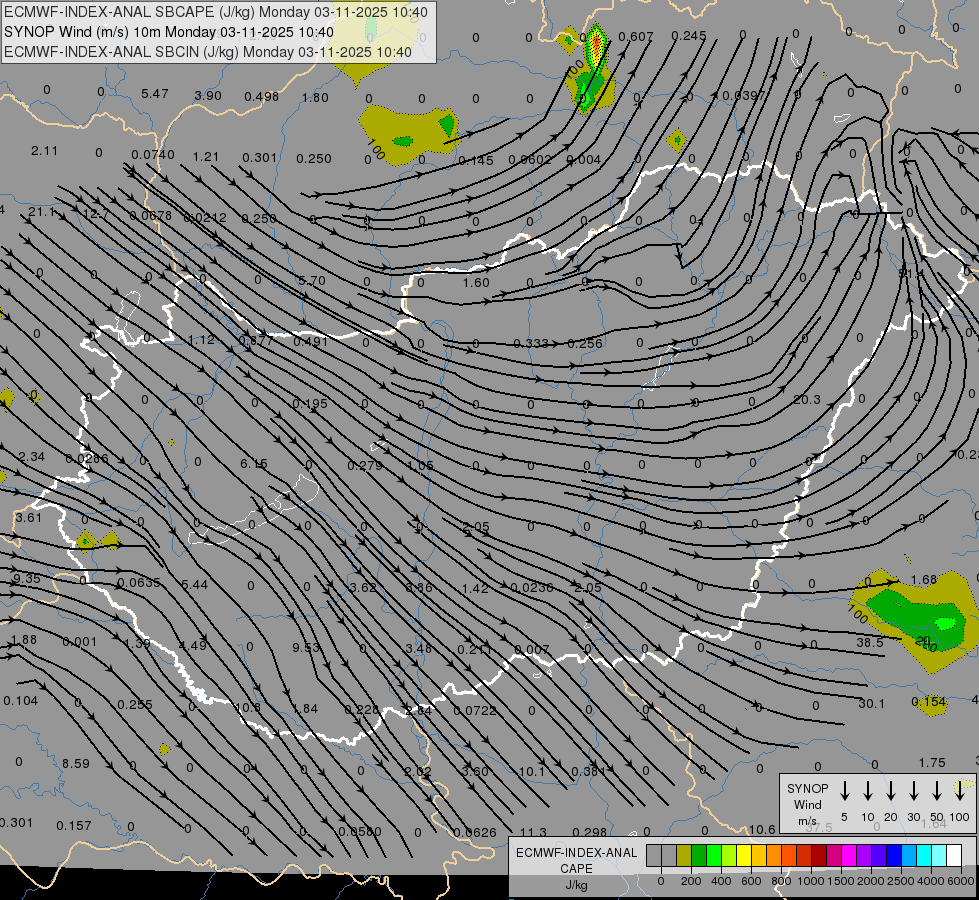Viewport: 979px width, 900px height.
Task: Pick the deep blue swatch before the 2500 tick
Action: 894,856
